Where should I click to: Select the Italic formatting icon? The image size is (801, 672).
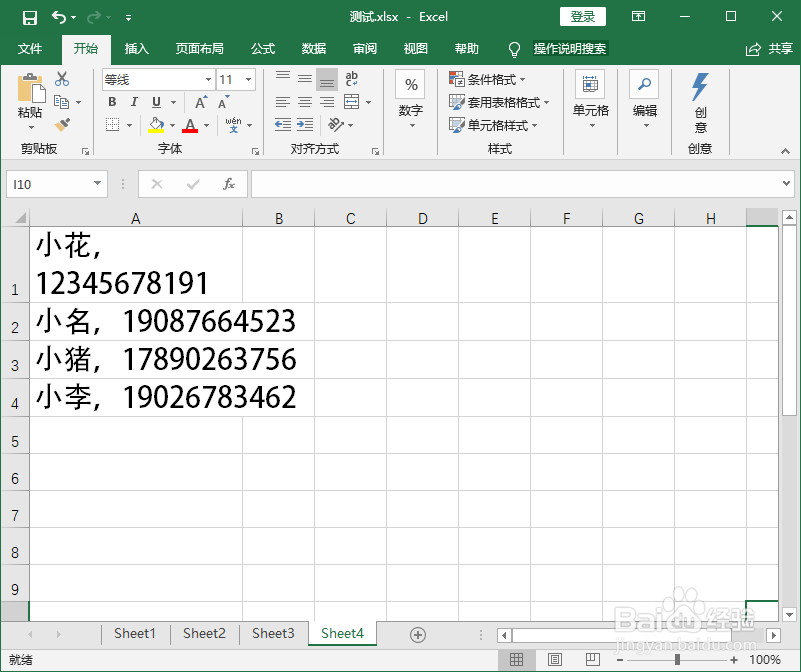point(134,101)
